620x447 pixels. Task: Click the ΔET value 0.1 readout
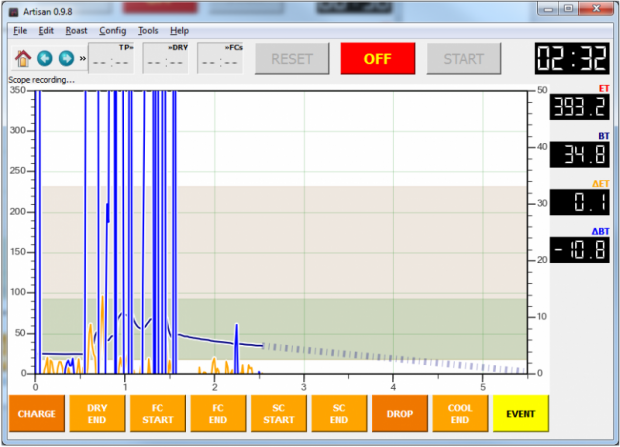pos(579,202)
